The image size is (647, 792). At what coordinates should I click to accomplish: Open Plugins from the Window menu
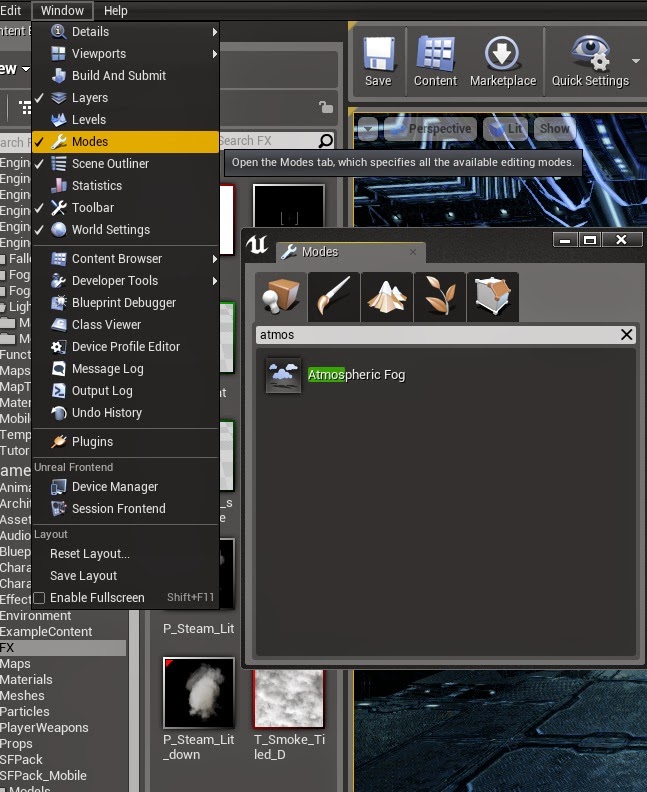125,442
